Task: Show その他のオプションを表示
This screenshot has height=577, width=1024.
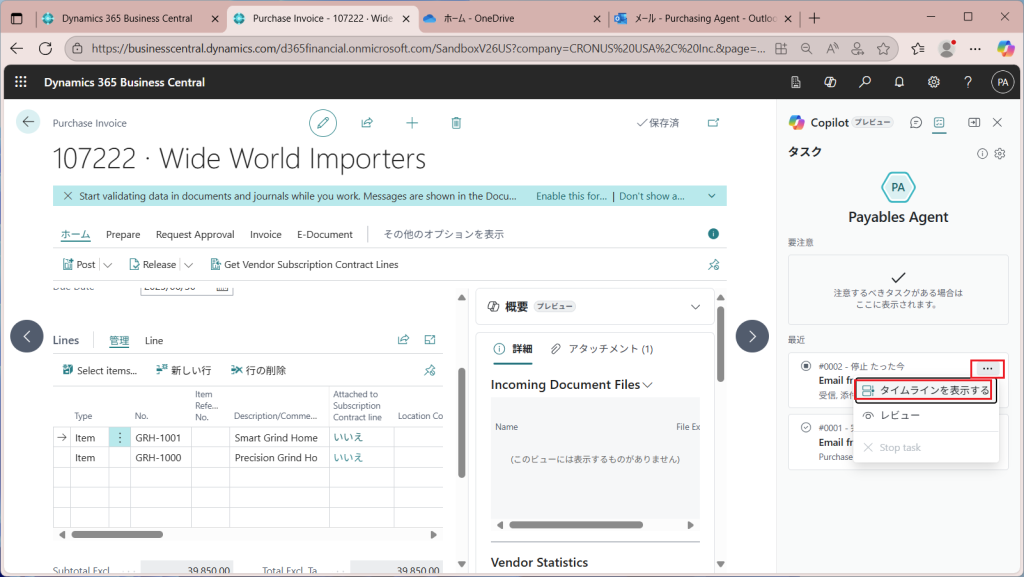Action: 443,234
